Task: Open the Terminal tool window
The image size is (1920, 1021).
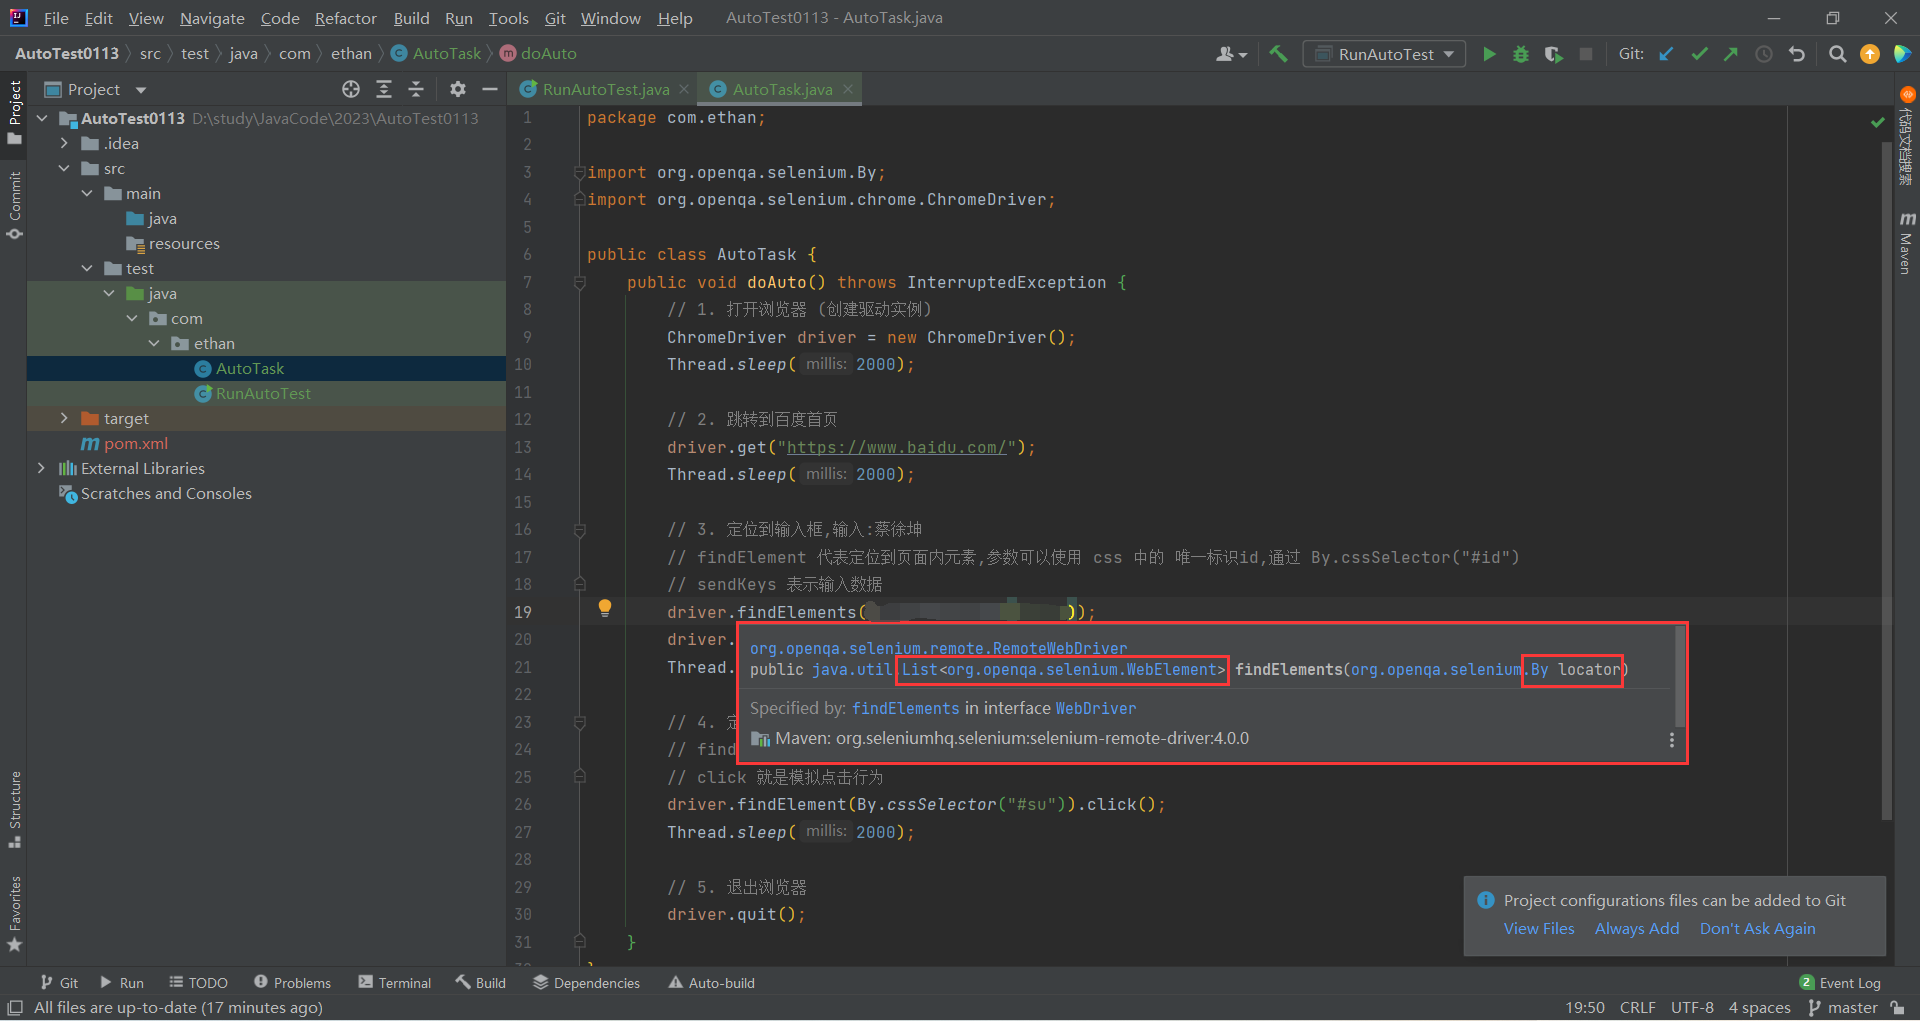Action: (x=395, y=983)
